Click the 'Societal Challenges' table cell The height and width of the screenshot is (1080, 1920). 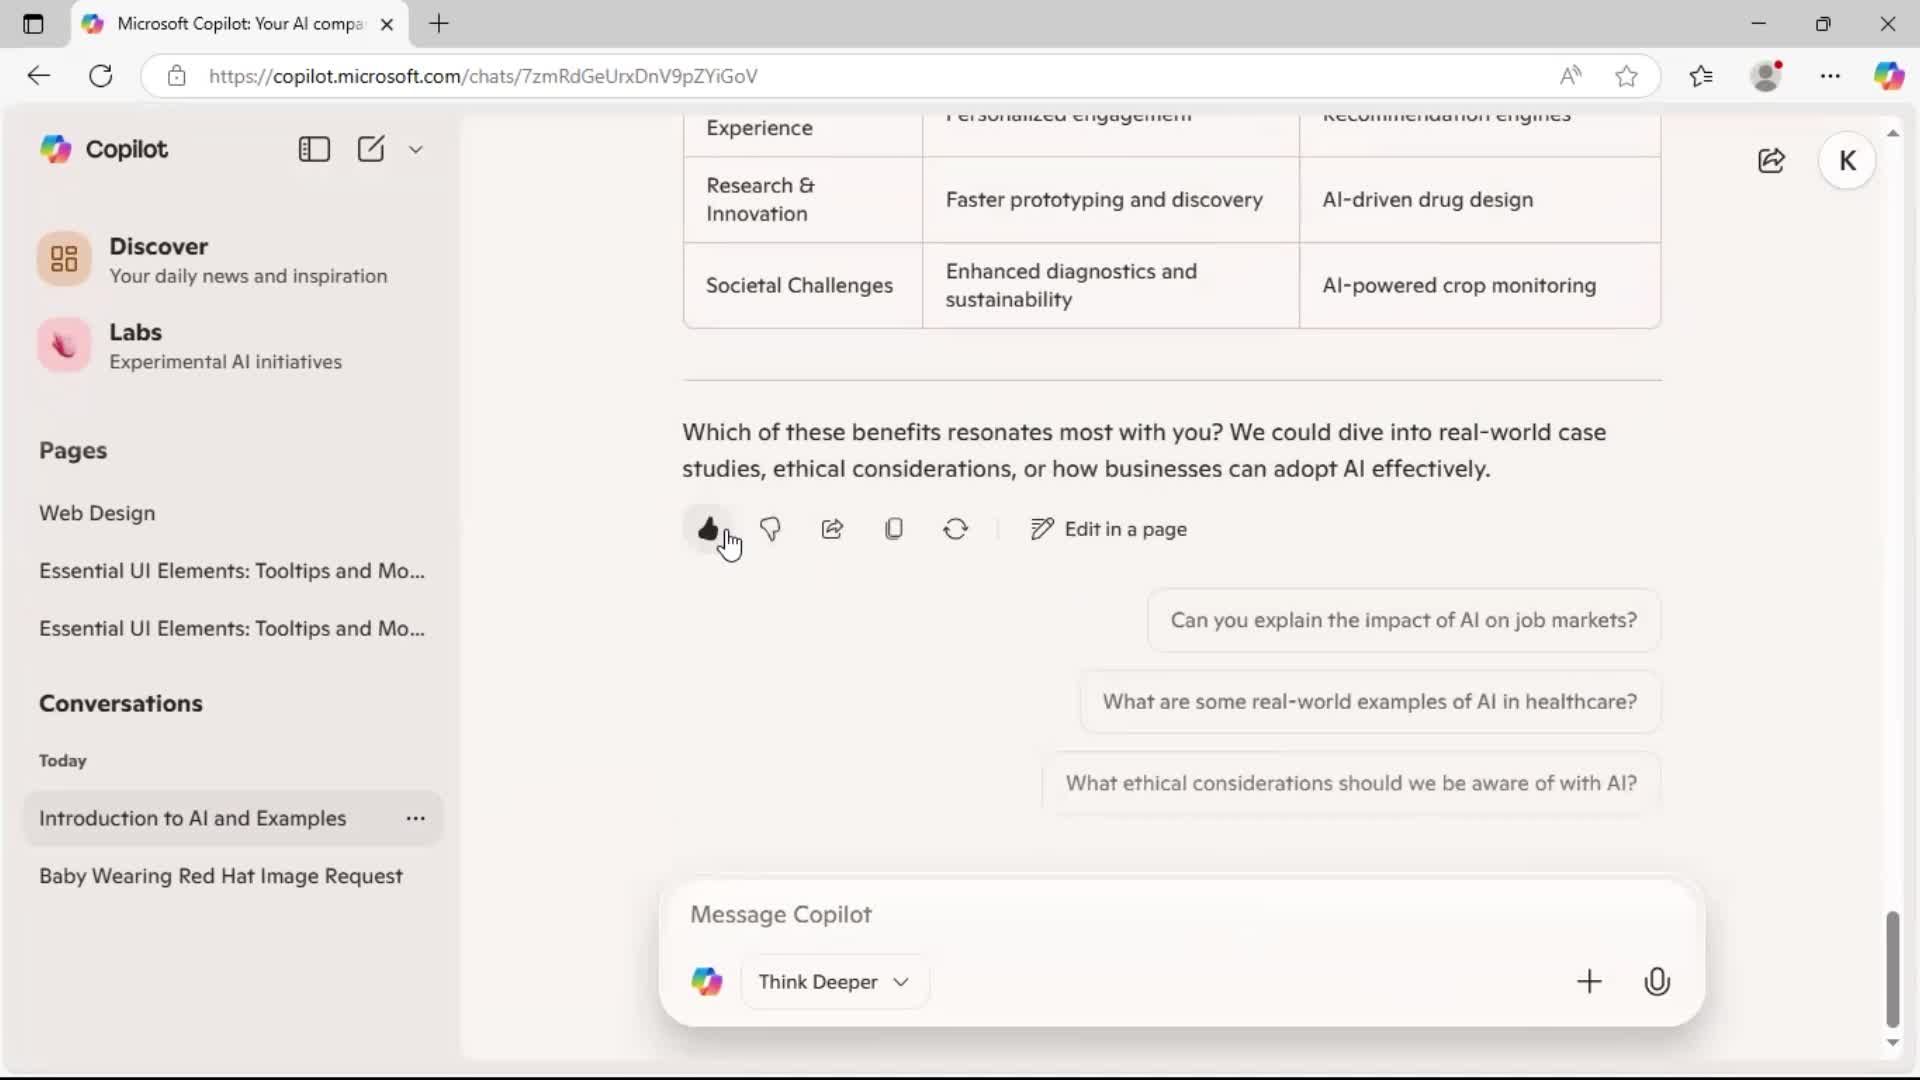pyautogui.click(x=802, y=286)
